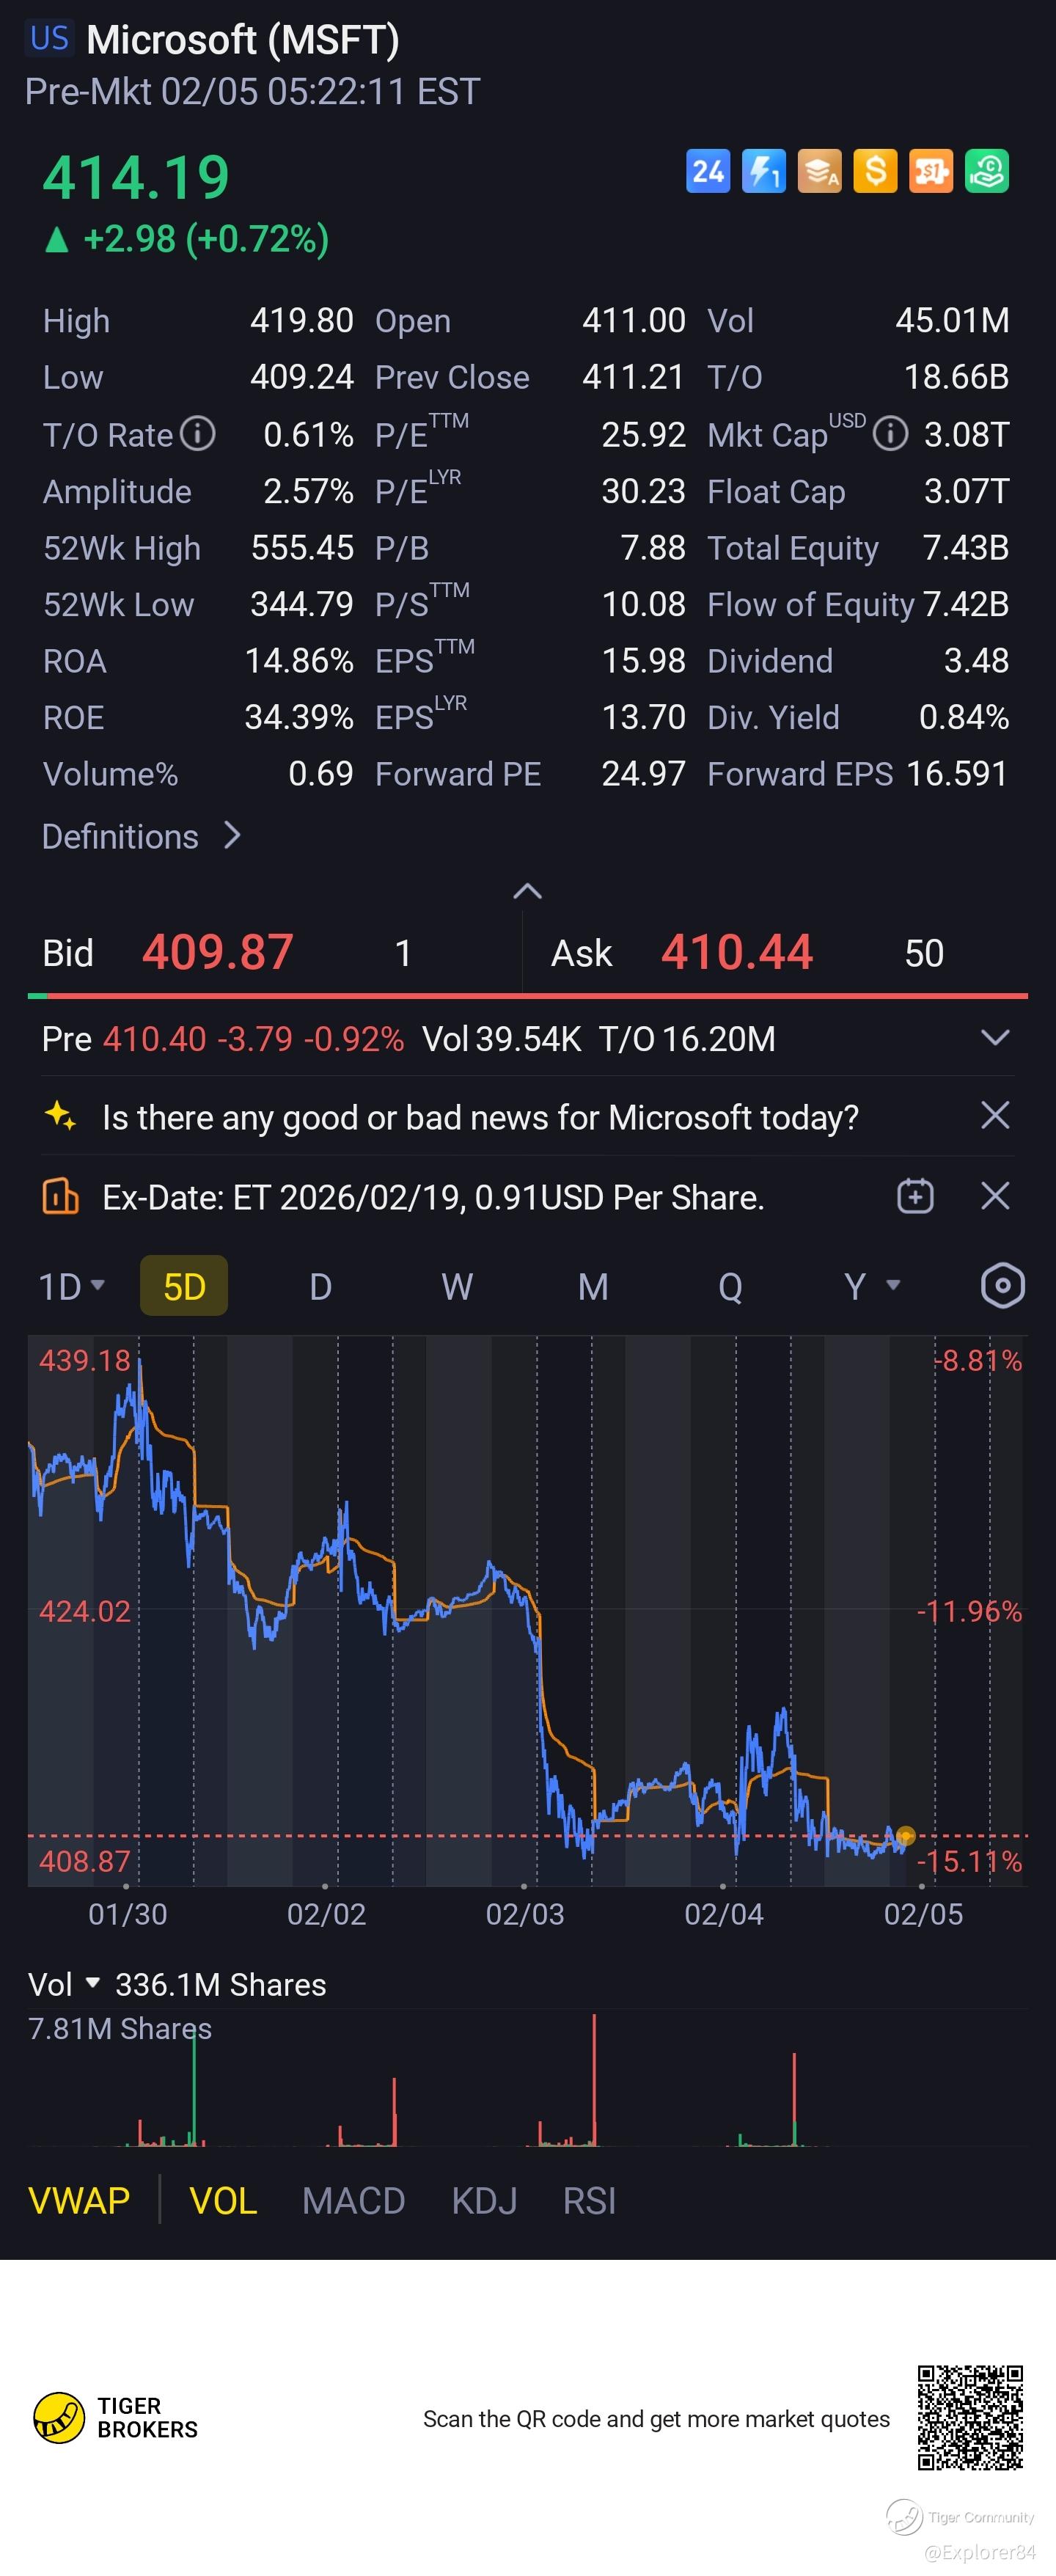Collapse the stock details panel
Image resolution: width=1056 pixels, height=2576 pixels.
[527, 891]
